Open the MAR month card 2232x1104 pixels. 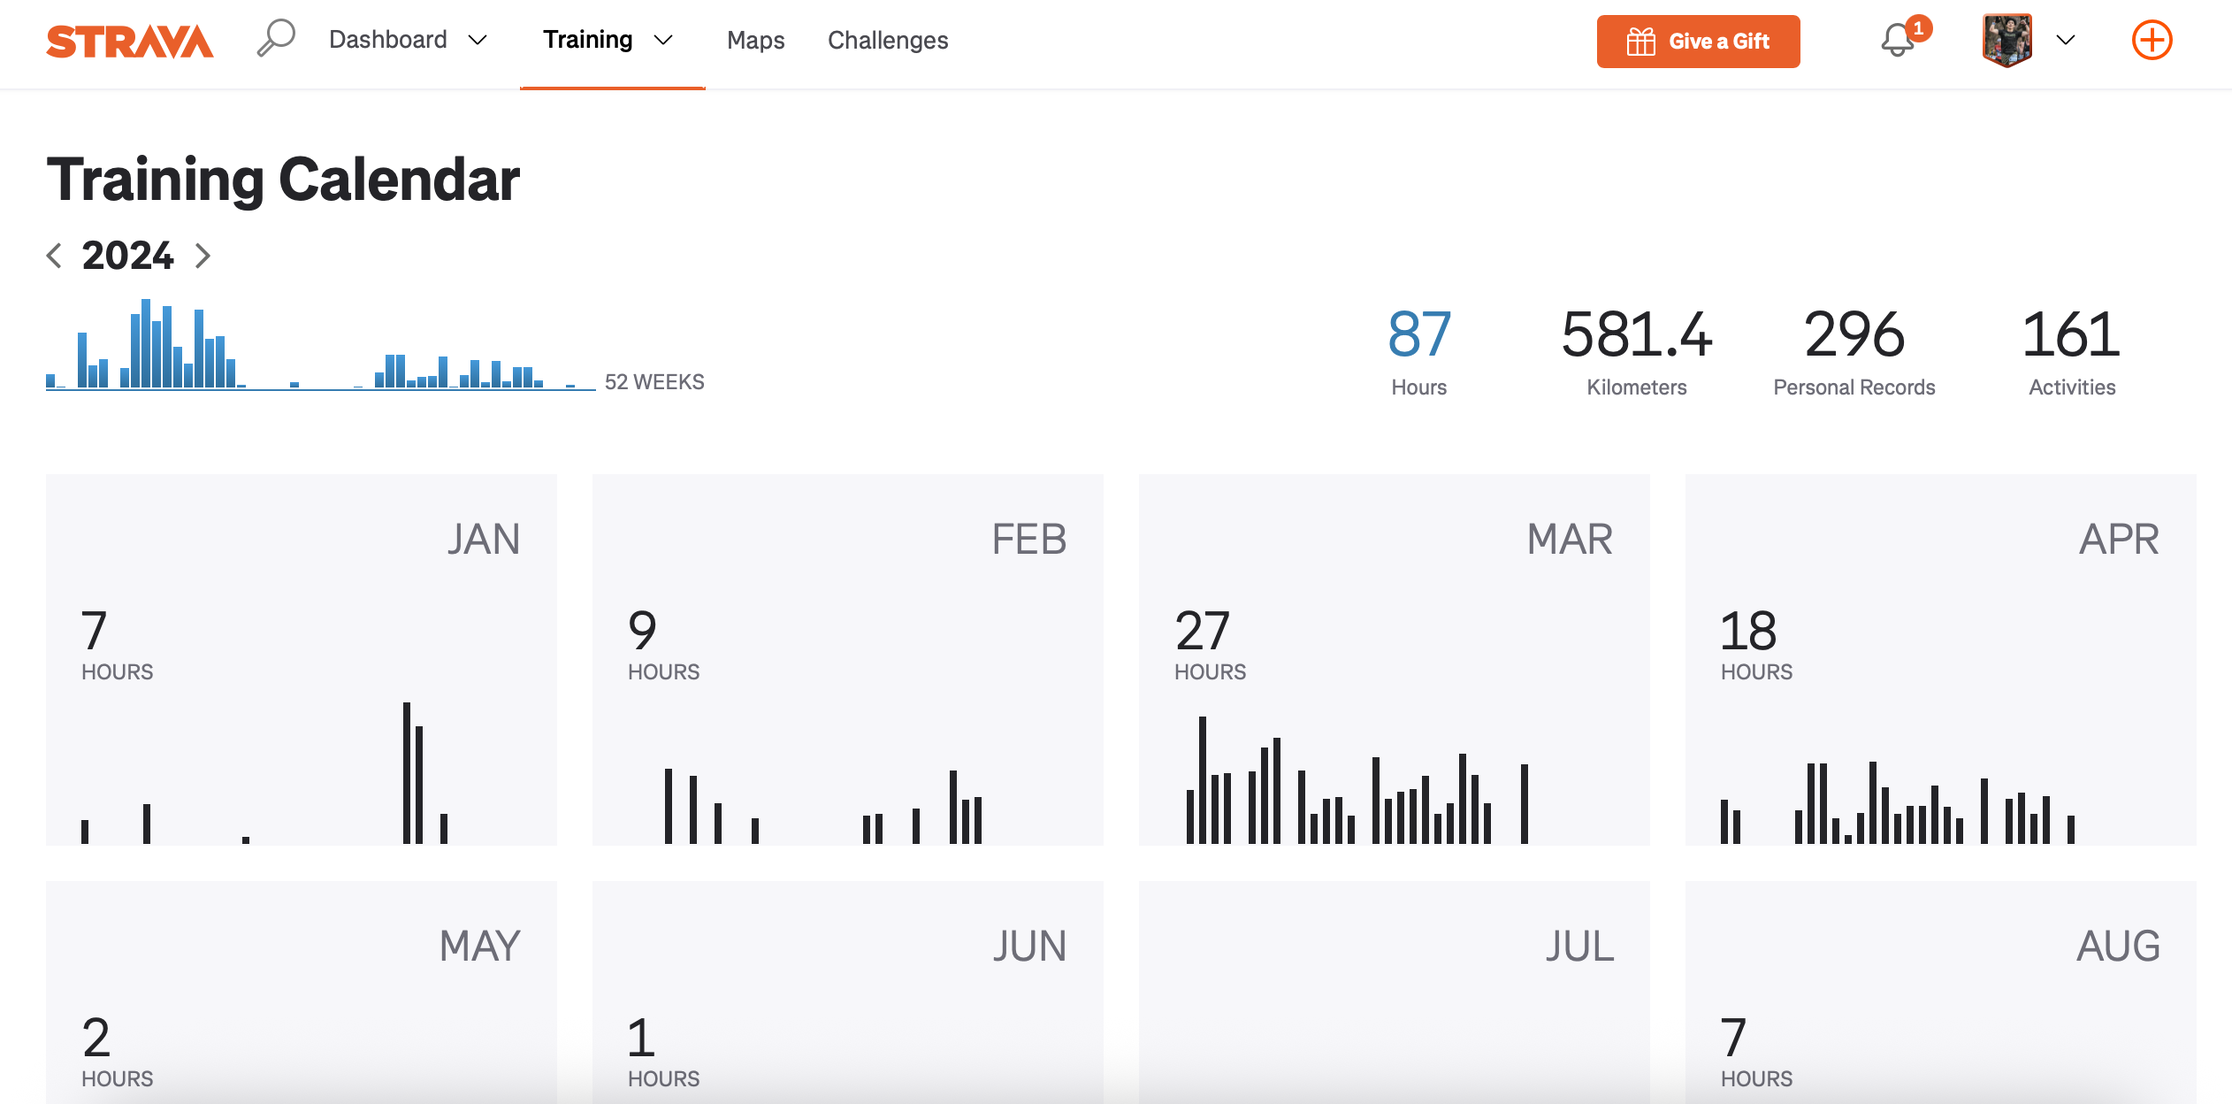click(x=1394, y=660)
